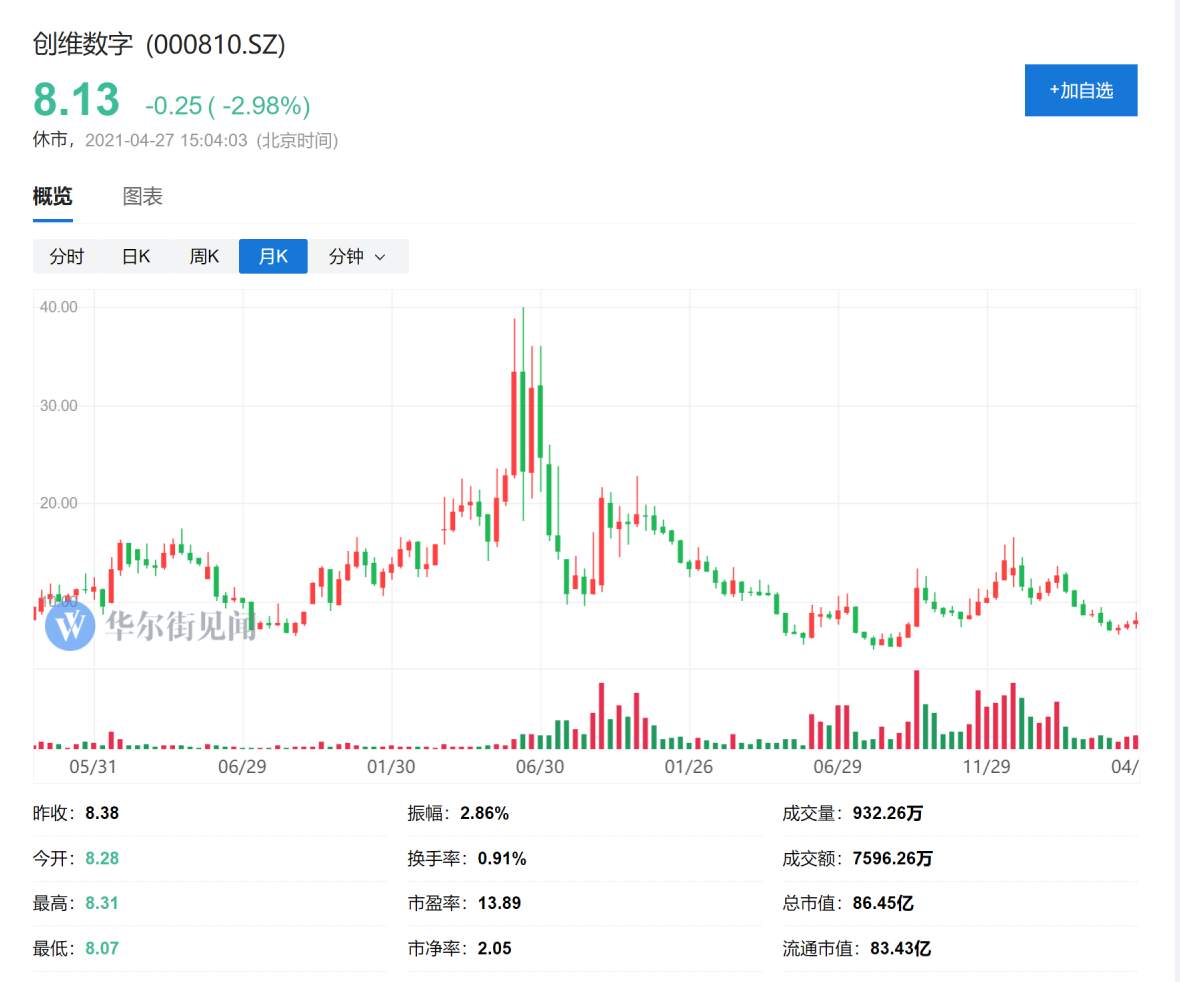Click the current price 8.13

76,99
